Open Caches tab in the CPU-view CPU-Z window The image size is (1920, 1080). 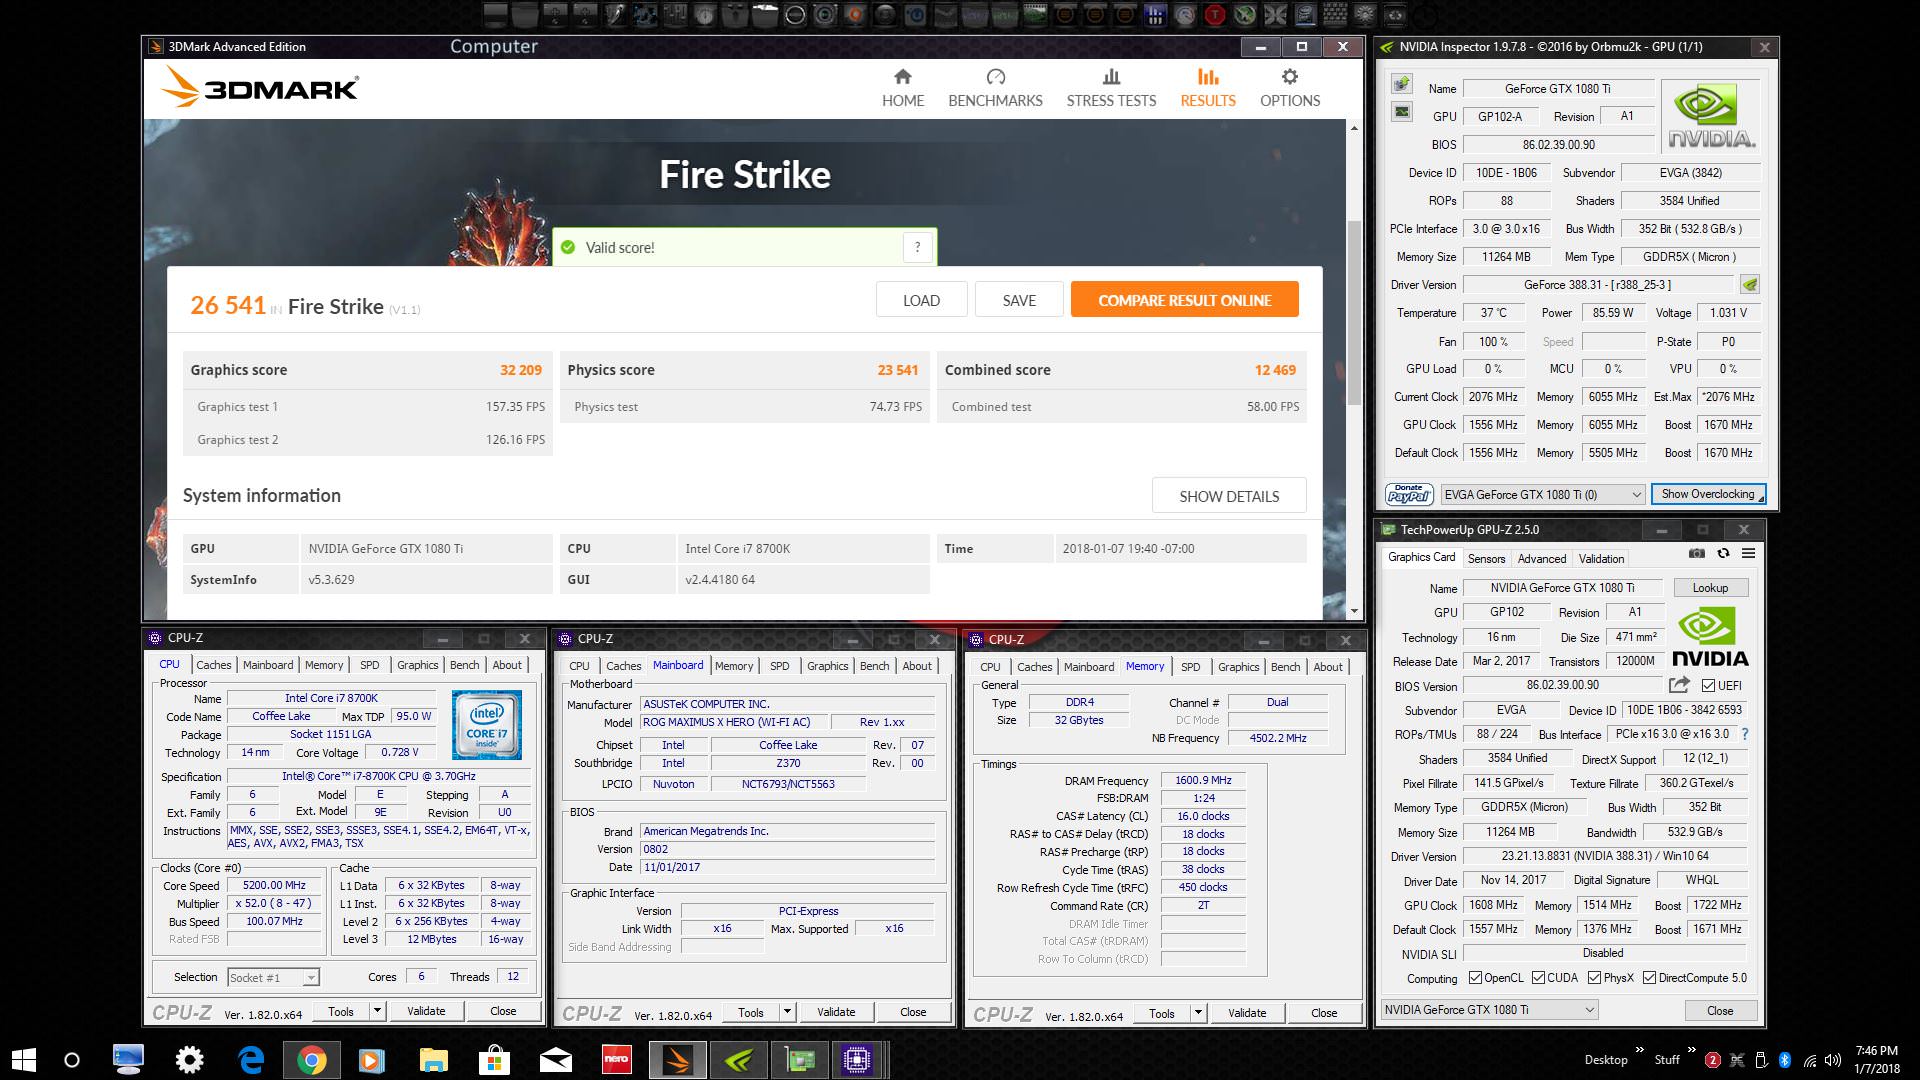[x=213, y=665]
